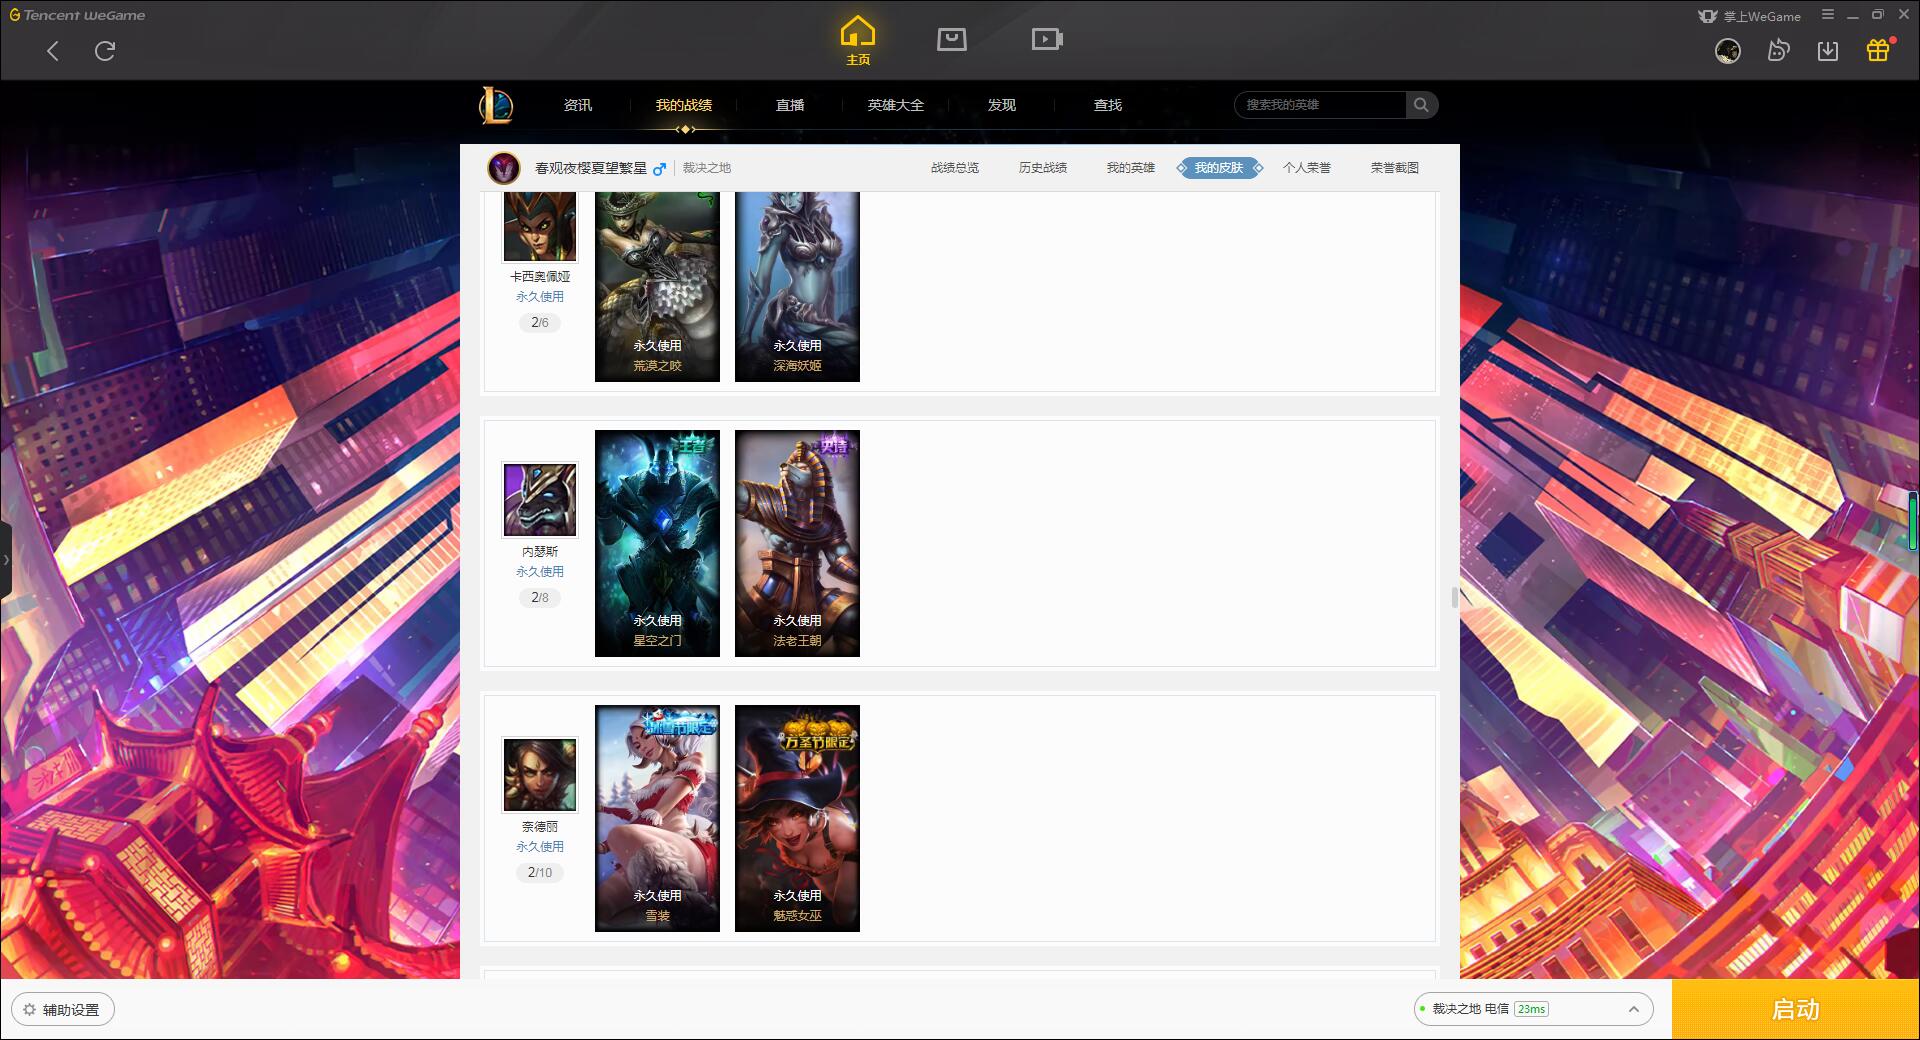The image size is (1920, 1040).
Task: Click the 2/10 skin count badge
Action: (540, 872)
